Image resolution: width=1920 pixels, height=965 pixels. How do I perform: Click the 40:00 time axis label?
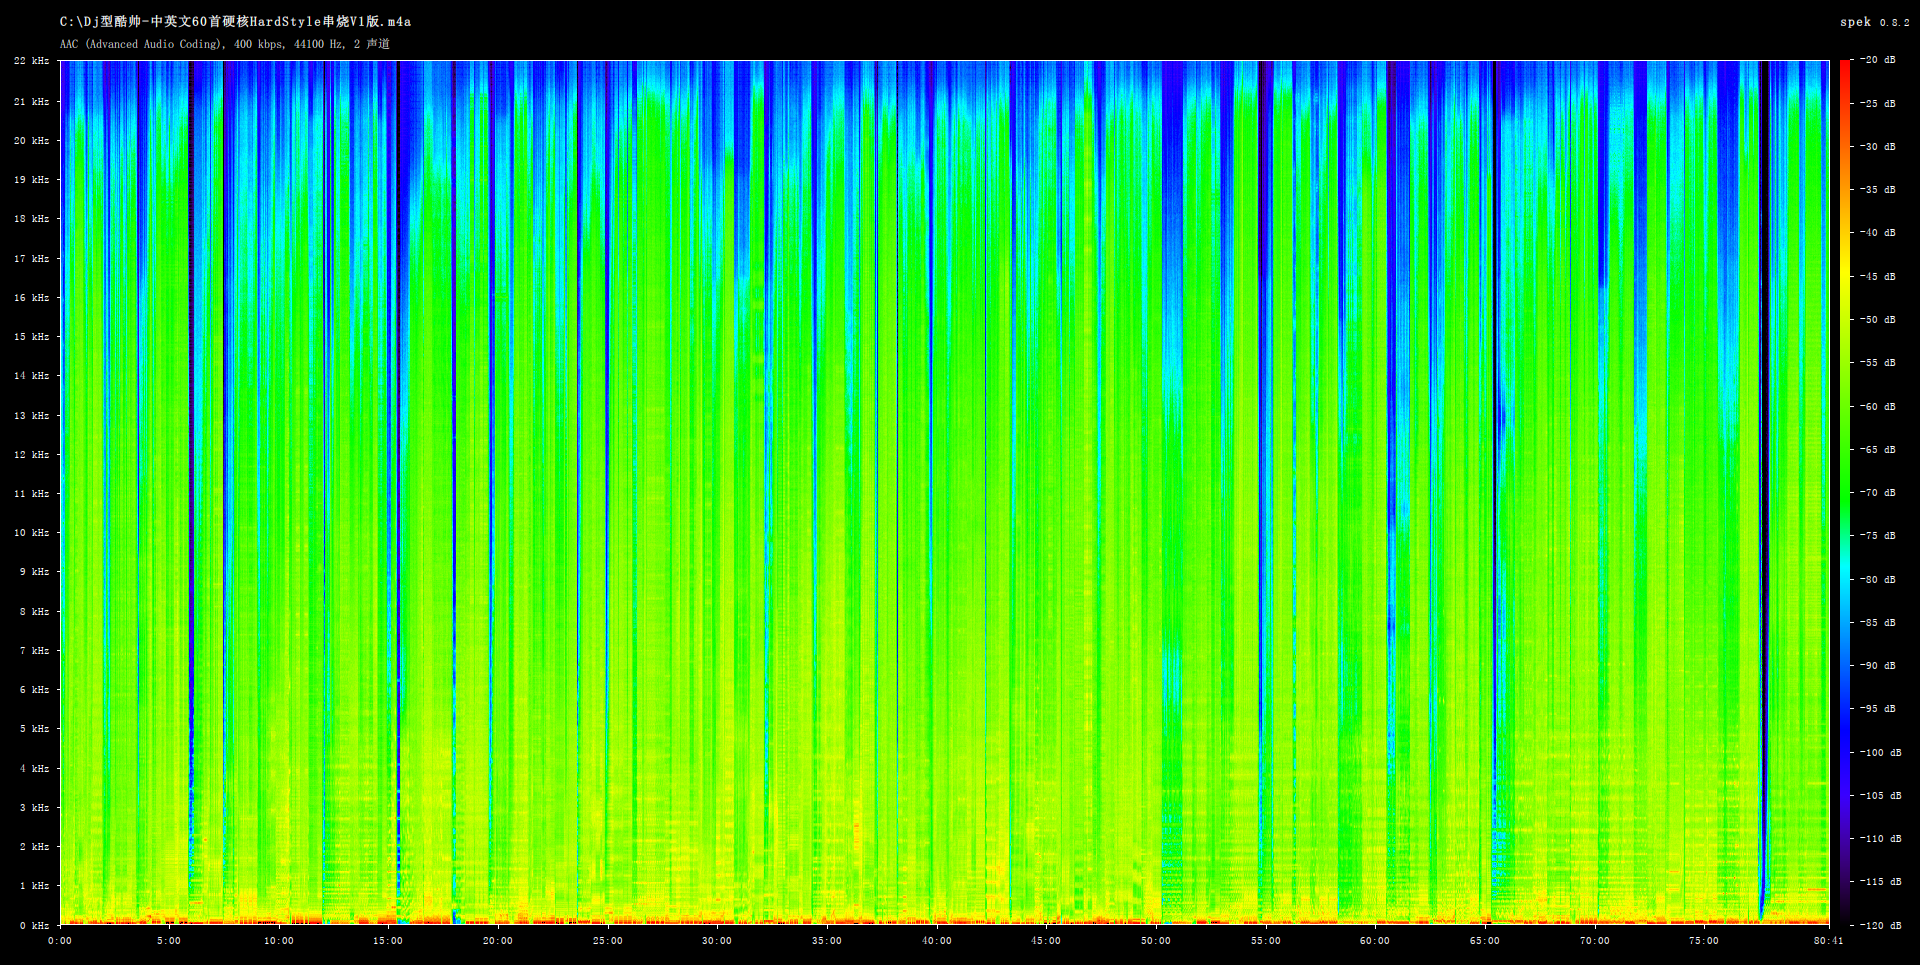click(x=936, y=940)
